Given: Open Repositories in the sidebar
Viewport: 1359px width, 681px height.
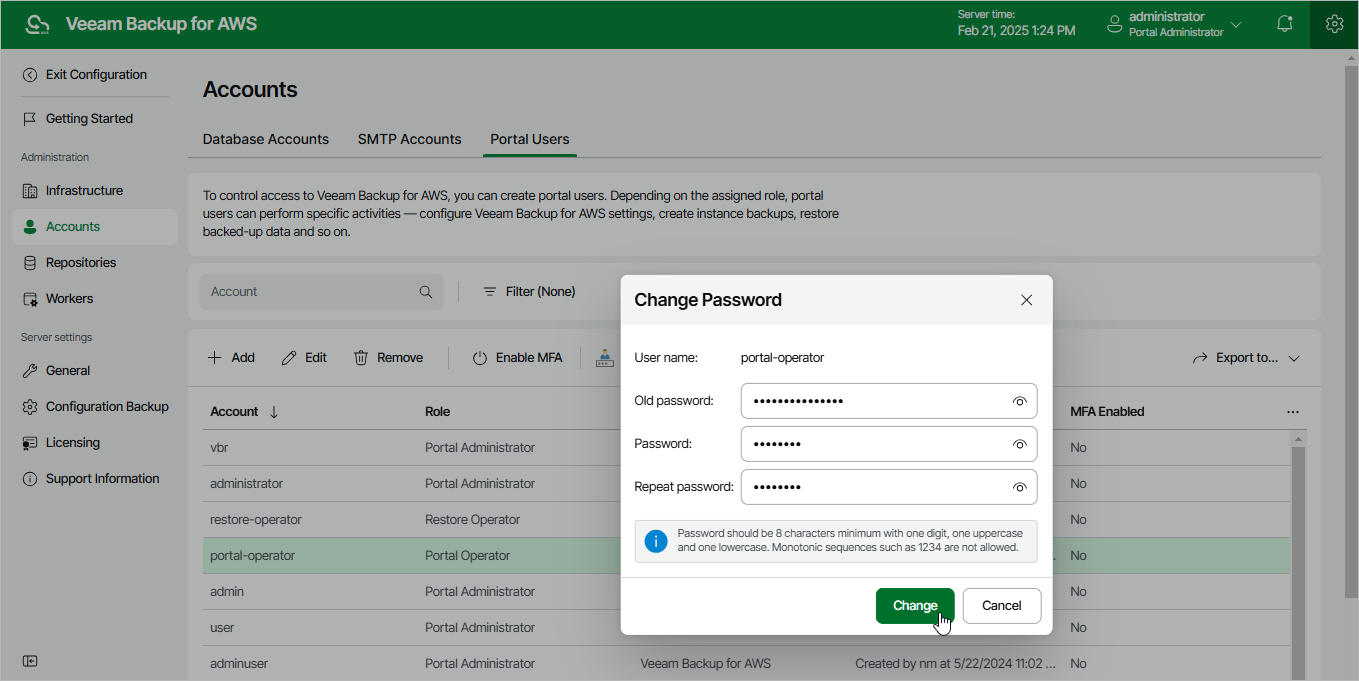Looking at the screenshot, I should (x=81, y=262).
